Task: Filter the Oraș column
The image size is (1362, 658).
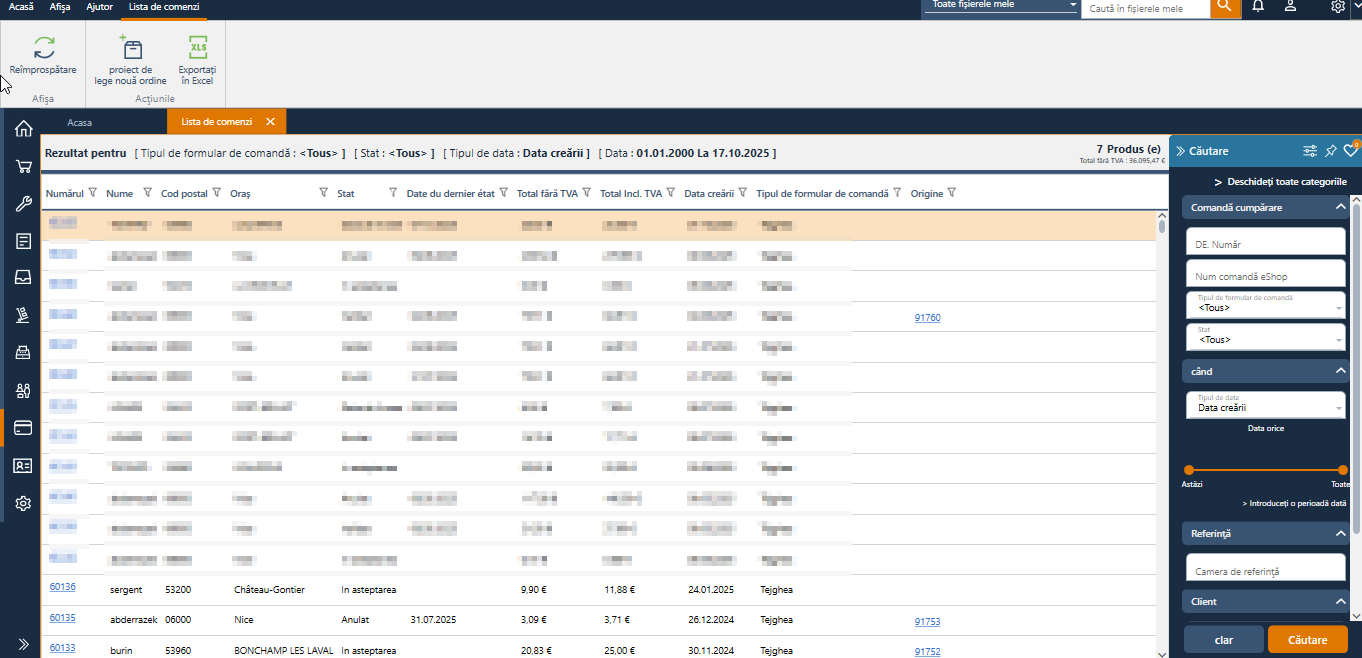Action: (323, 193)
